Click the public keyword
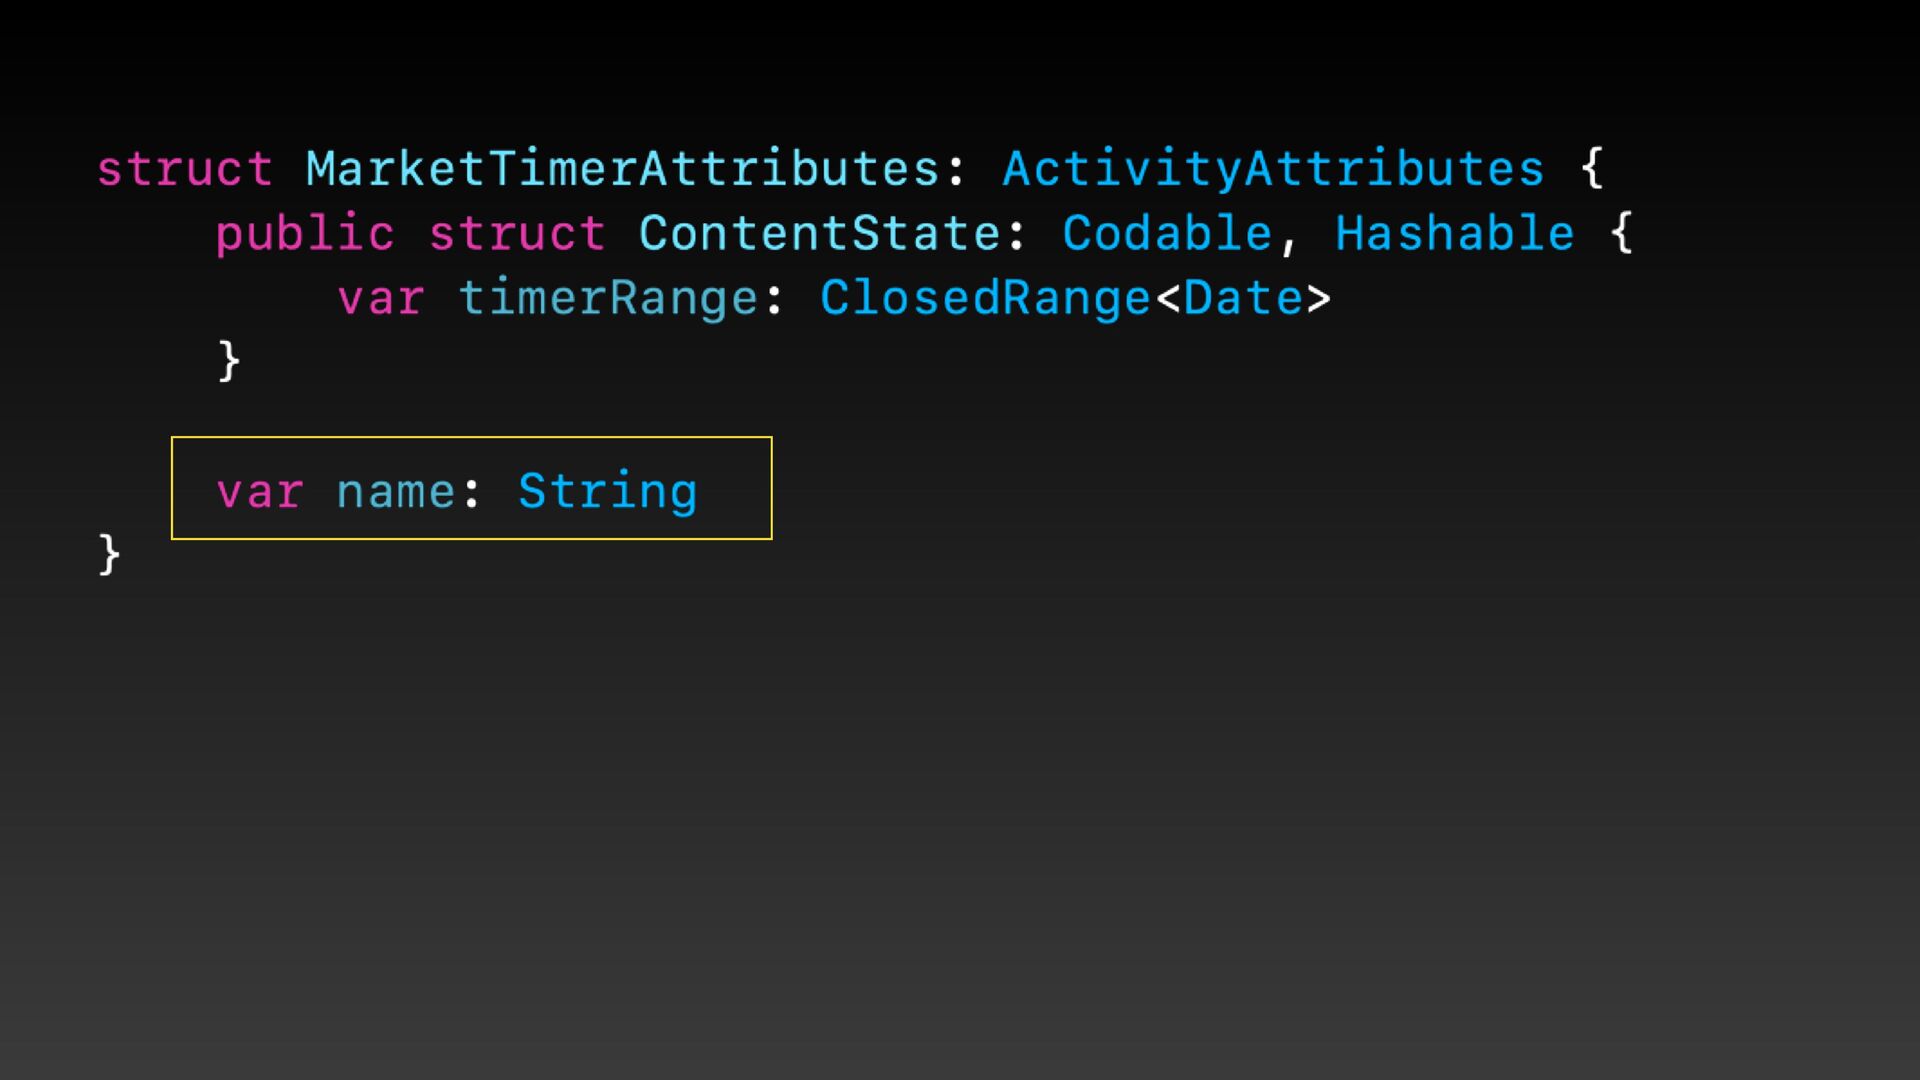Image resolution: width=1920 pixels, height=1080 pixels. pos(305,234)
